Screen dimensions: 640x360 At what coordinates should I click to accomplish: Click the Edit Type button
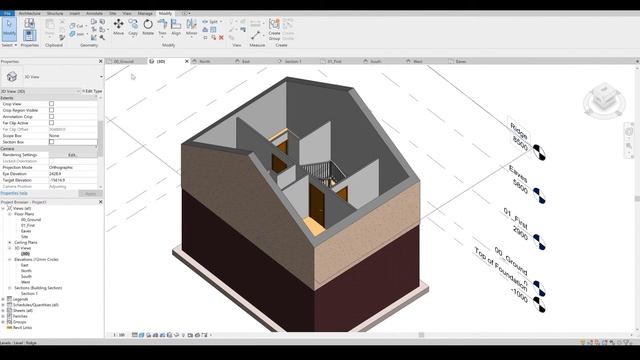[x=92, y=91]
